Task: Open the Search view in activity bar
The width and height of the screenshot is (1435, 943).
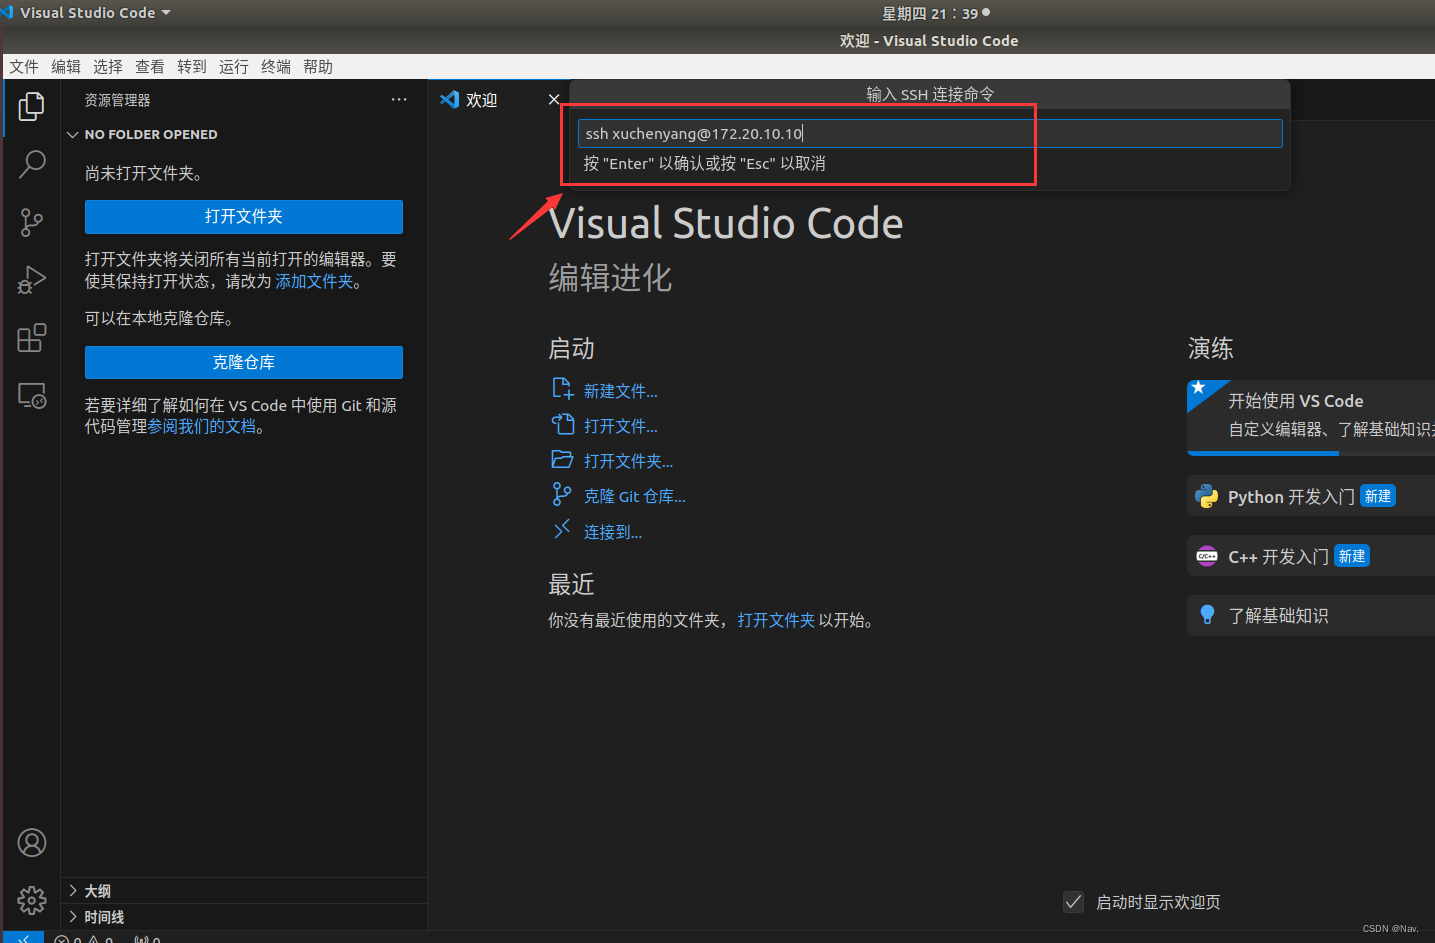Action: 32,164
